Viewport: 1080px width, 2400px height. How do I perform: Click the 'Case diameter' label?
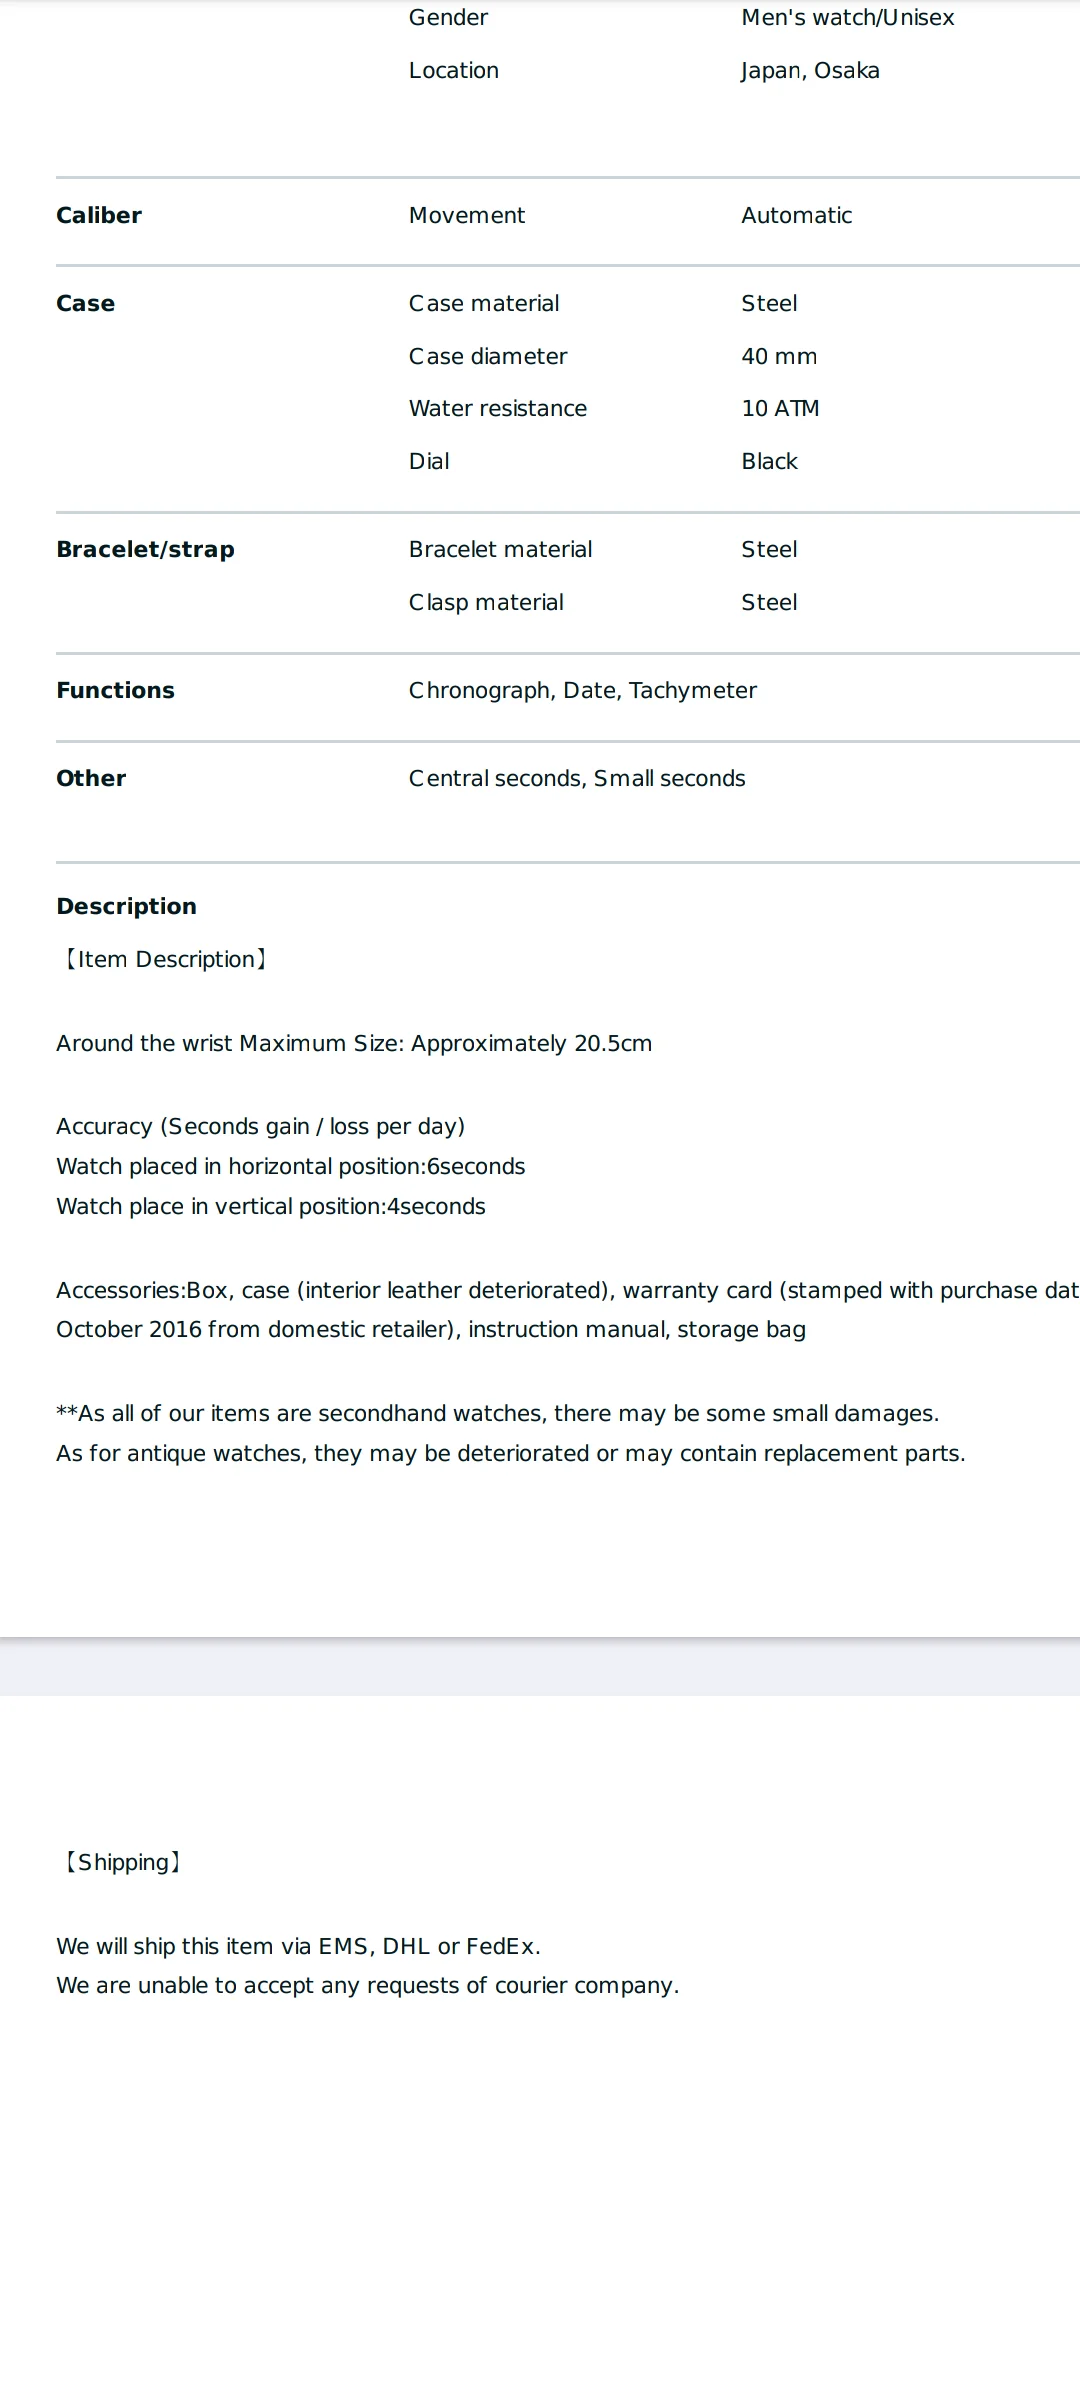pos(487,356)
